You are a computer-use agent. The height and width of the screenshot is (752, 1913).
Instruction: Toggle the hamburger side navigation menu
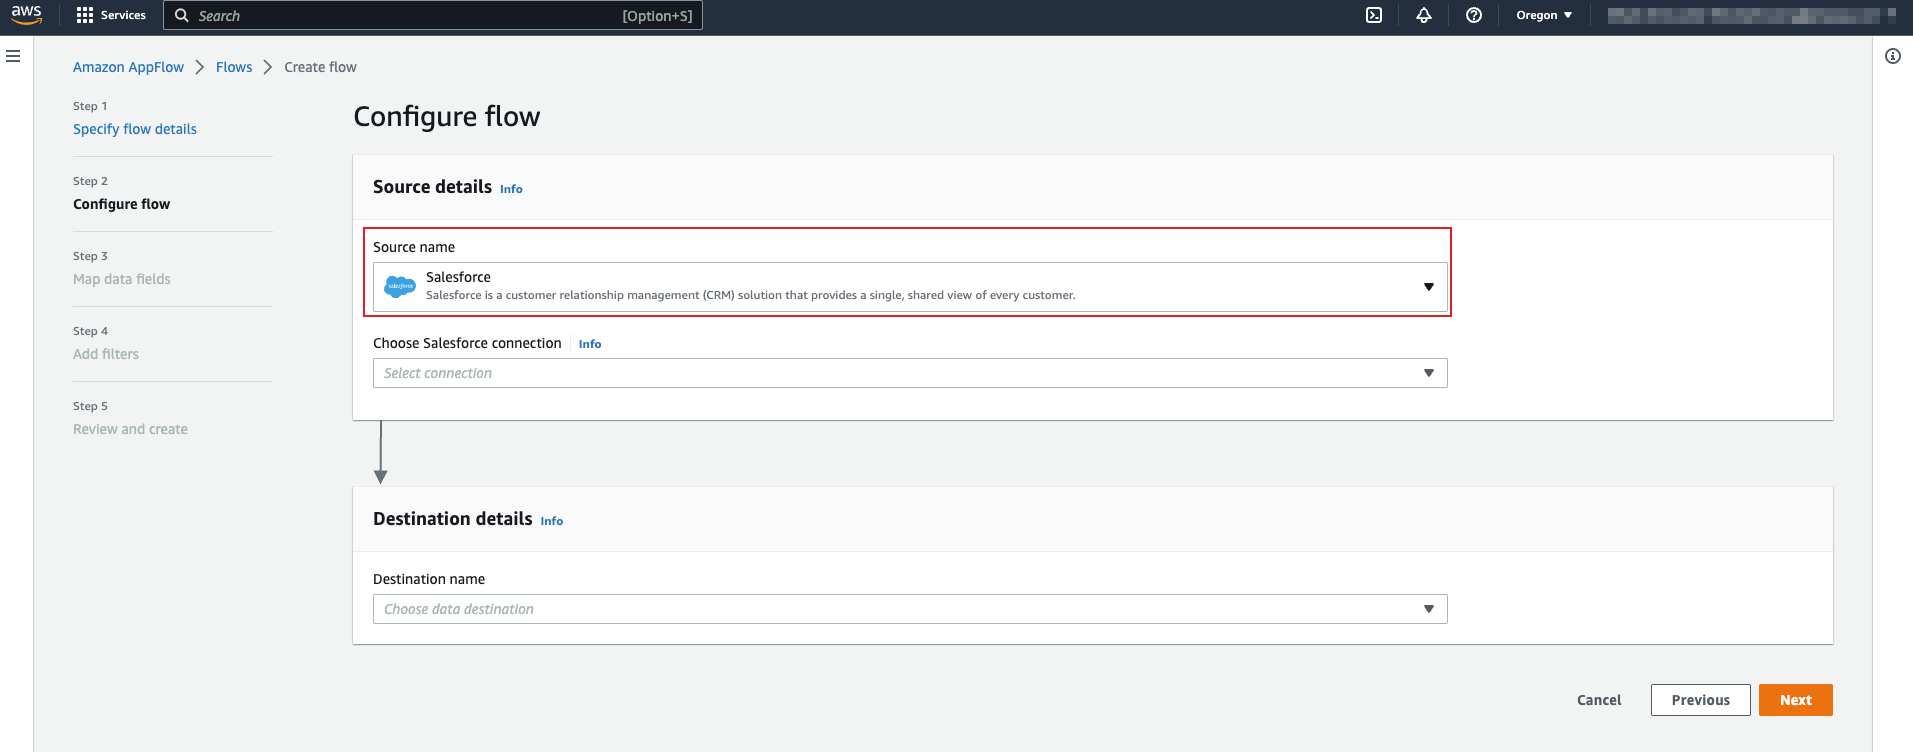(13, 56)
